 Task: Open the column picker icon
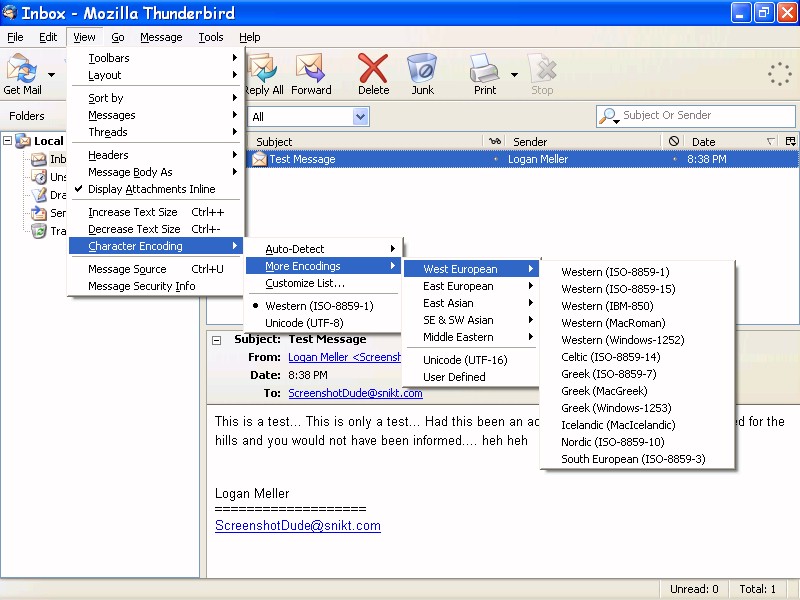coord(790,141)
